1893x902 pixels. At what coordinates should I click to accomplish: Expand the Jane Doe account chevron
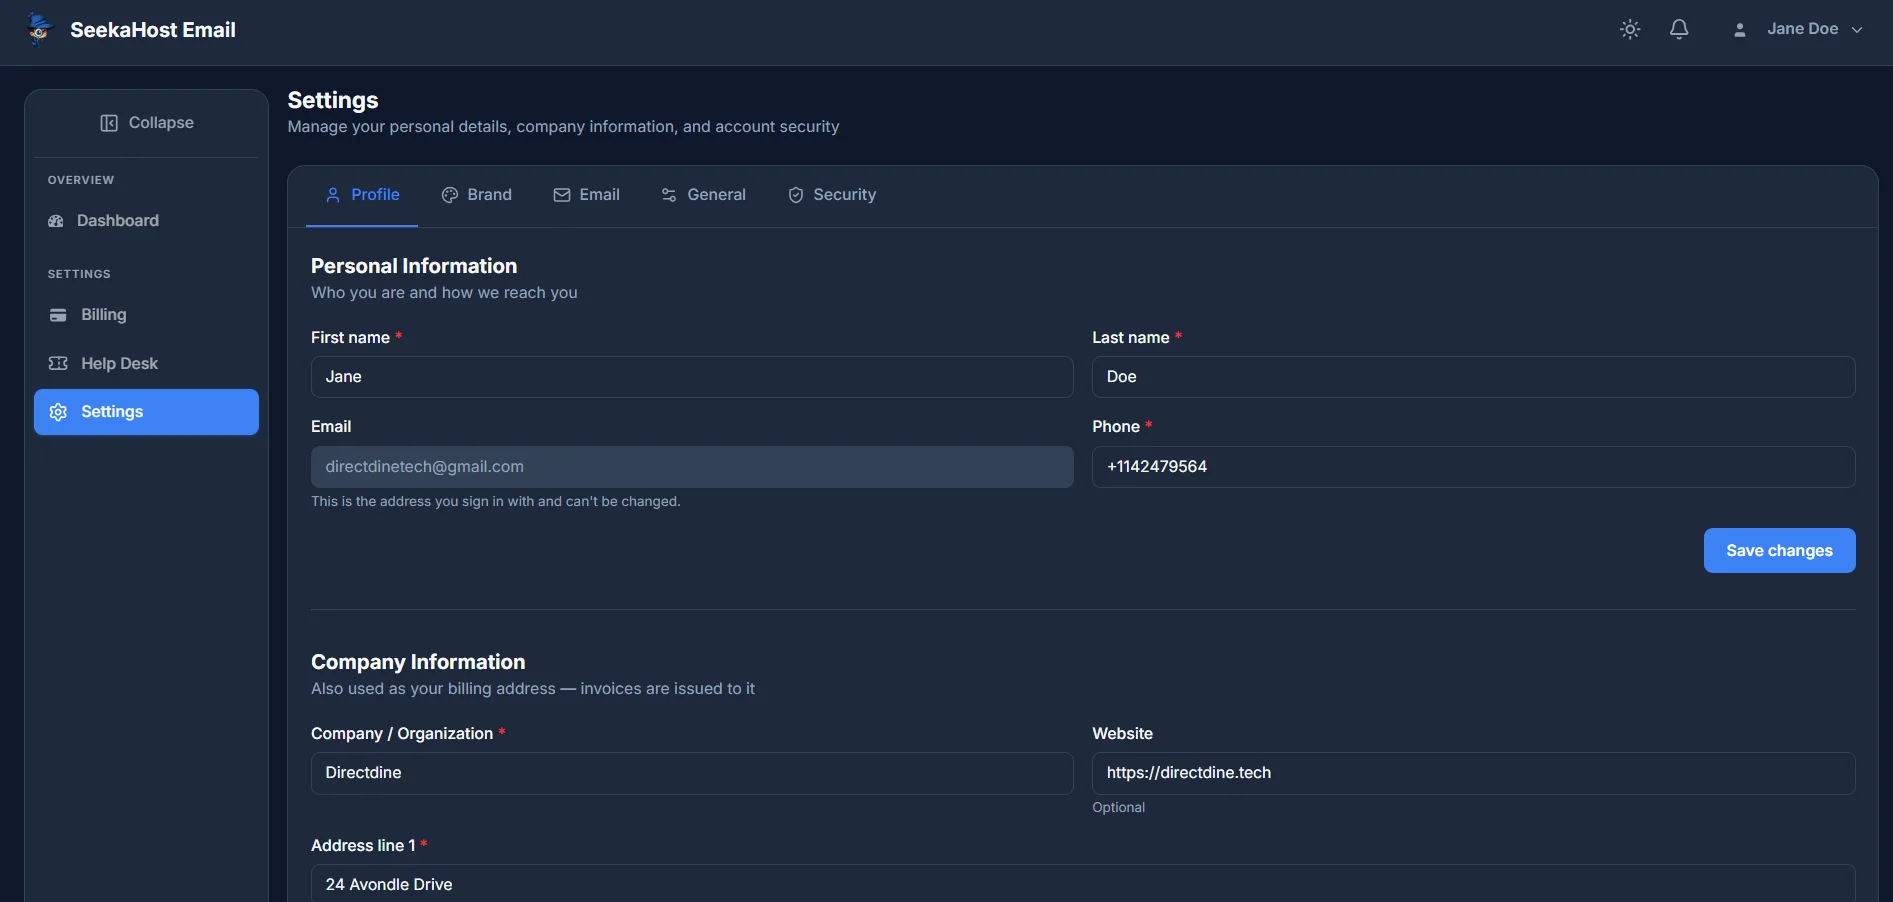click(1857, 30)
